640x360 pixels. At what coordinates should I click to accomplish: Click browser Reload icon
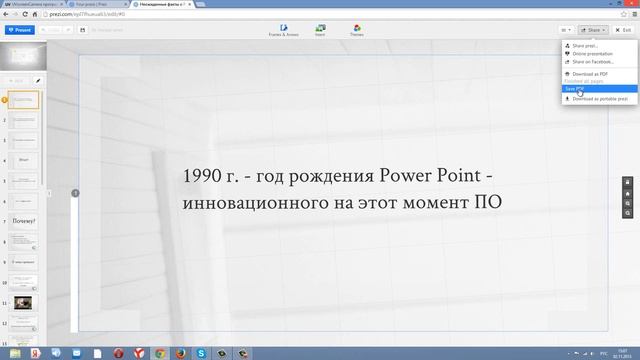25,14
